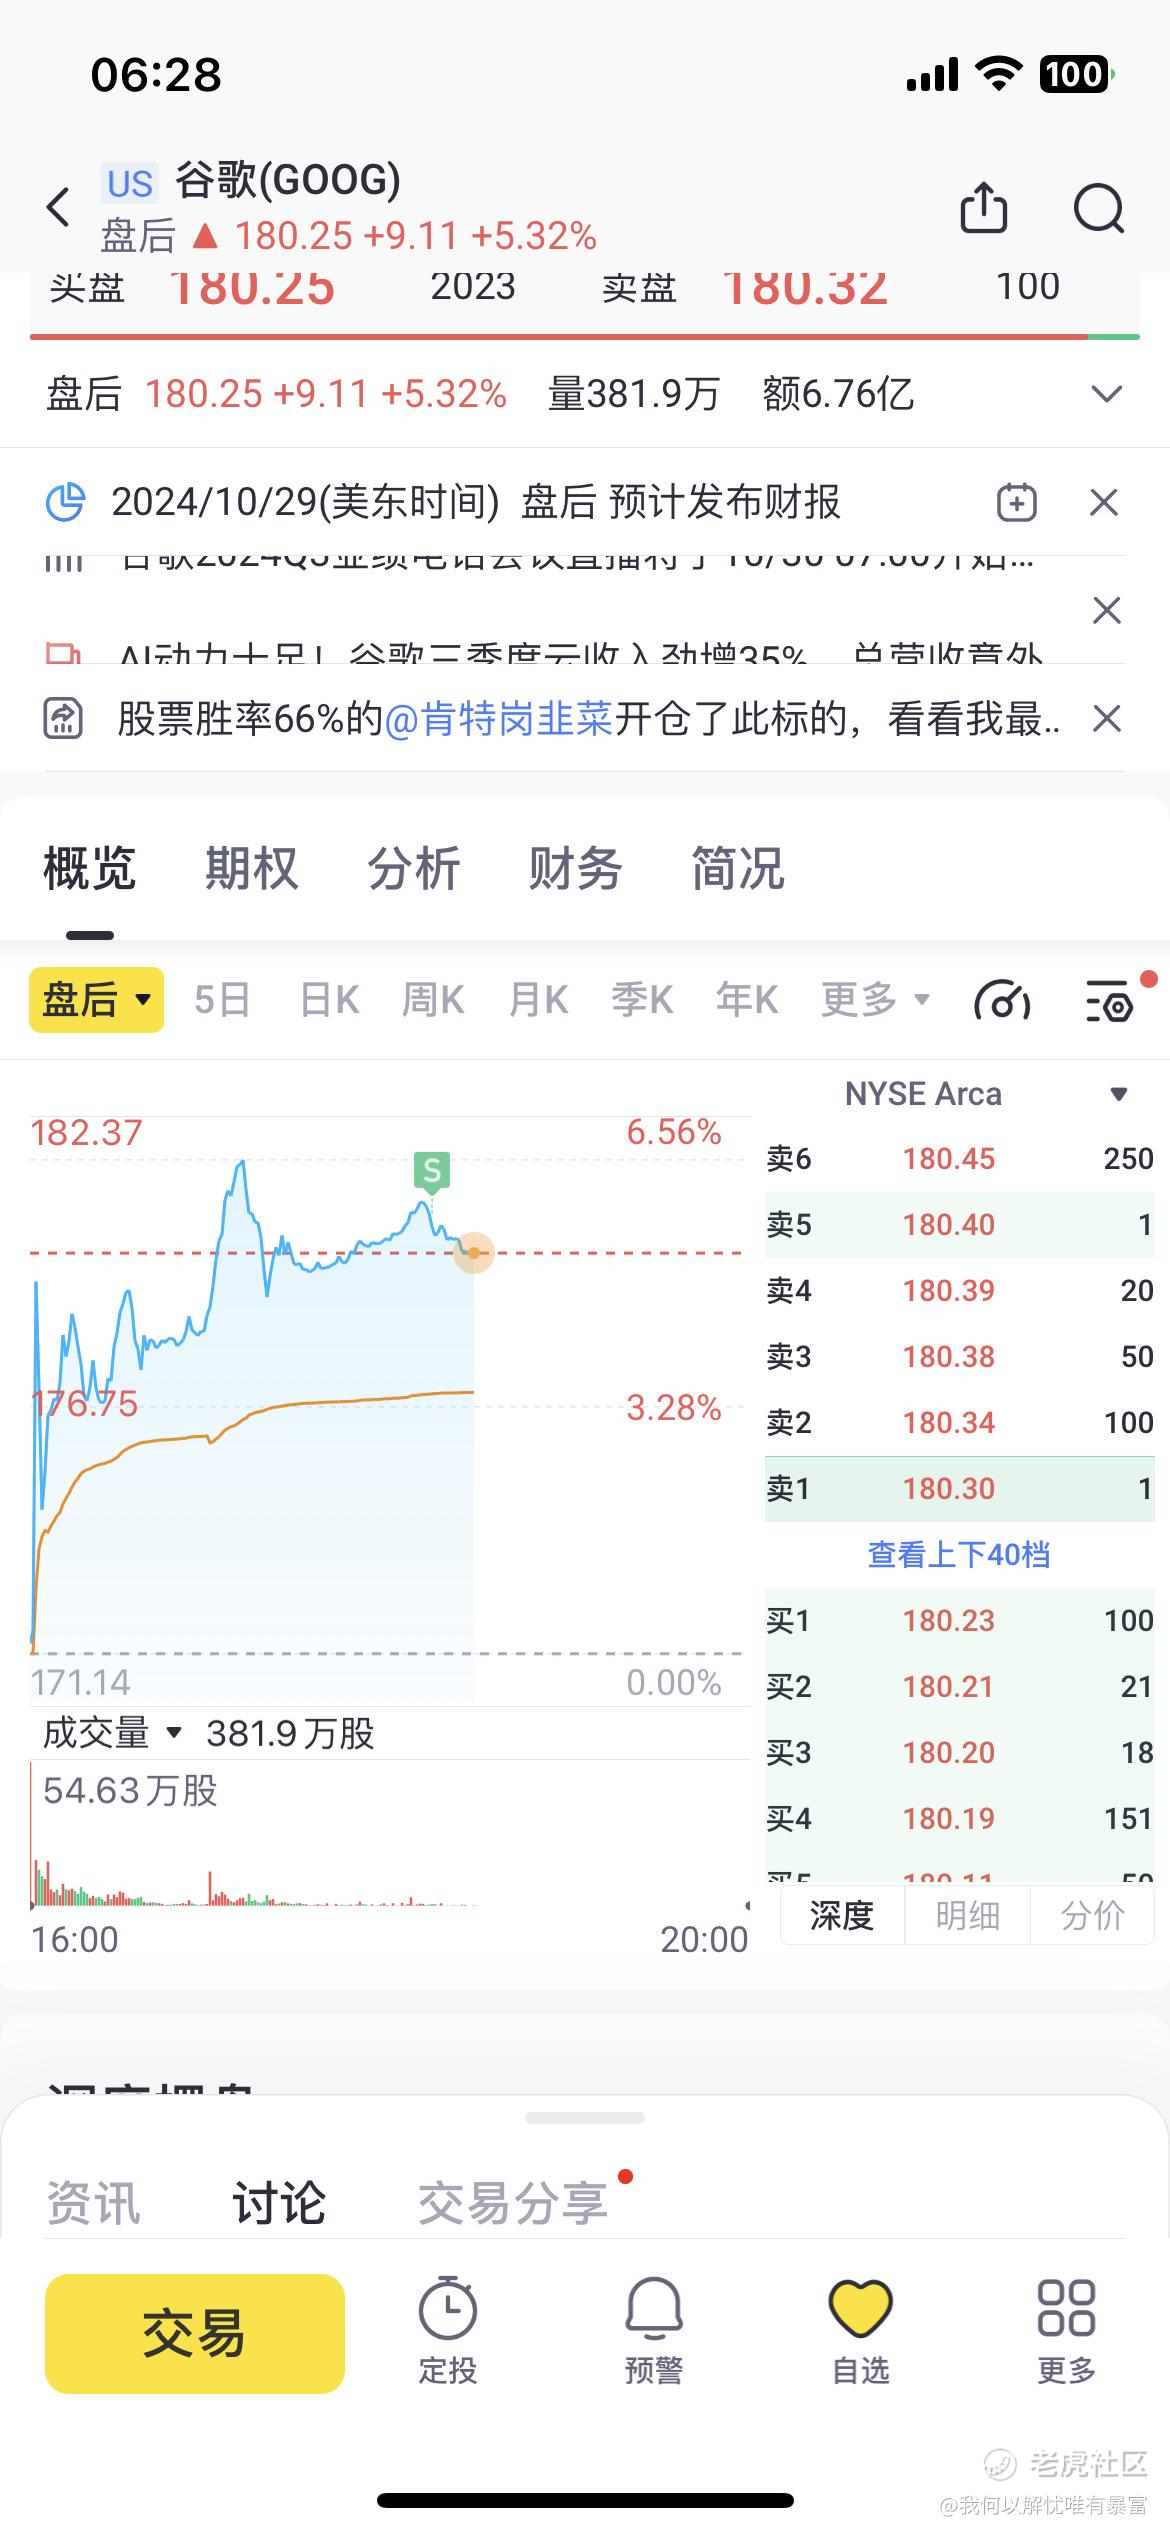The height and width of the screenshot is (2532, 1170).
Task: Select 明细 order book view
Action: click(x=967, y=1915)
